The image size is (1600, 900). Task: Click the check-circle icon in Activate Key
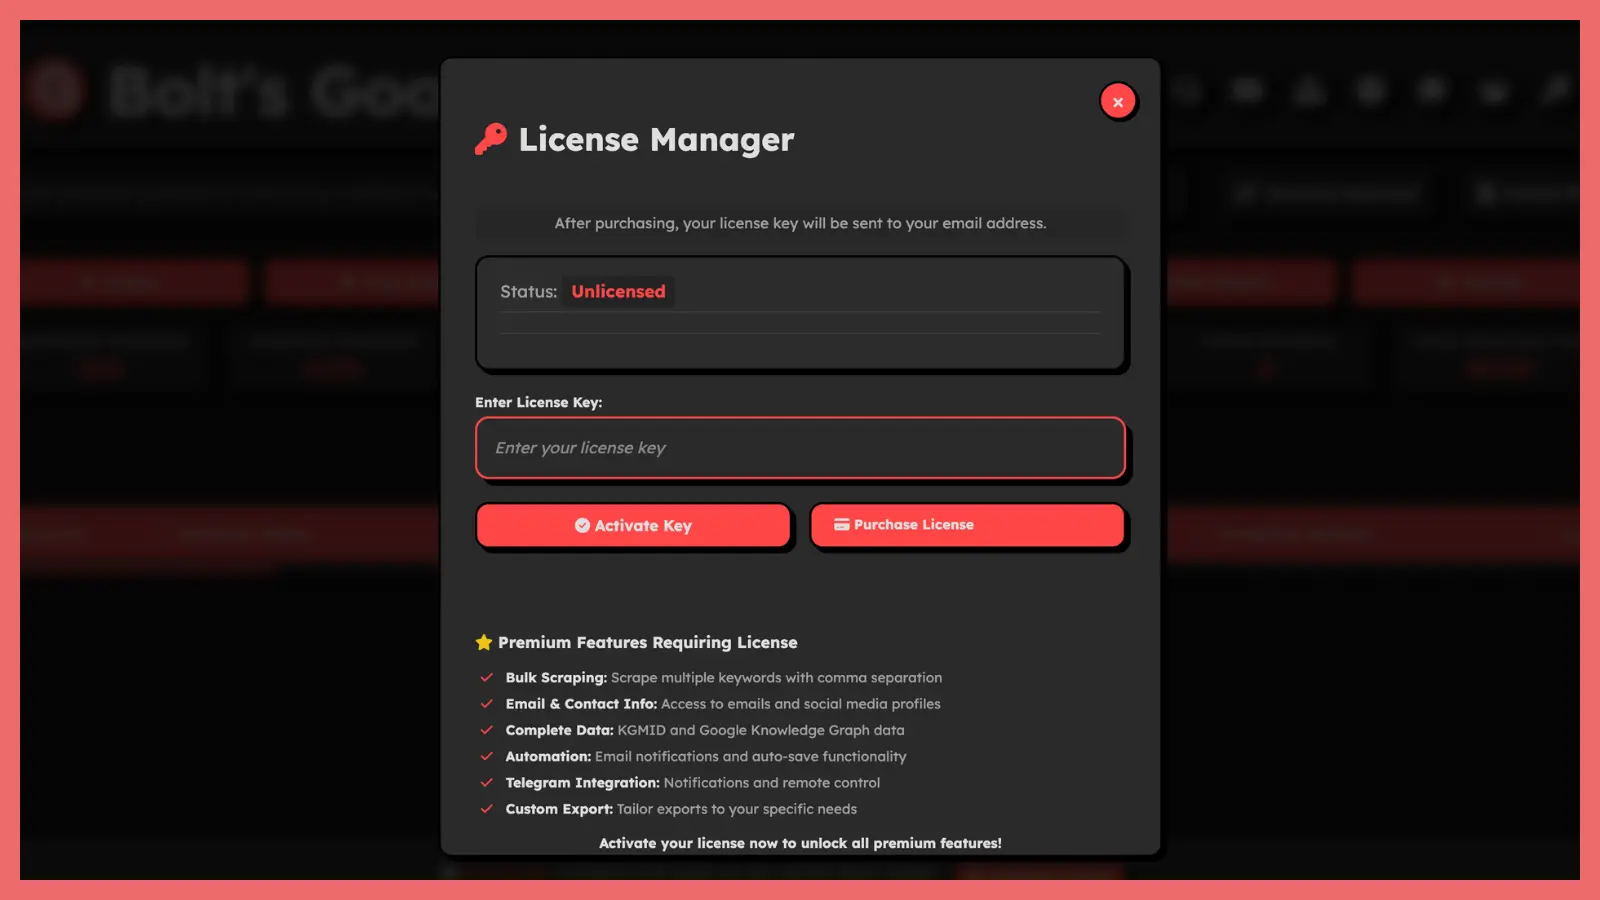pyautogui.click(x=582, y=526)
